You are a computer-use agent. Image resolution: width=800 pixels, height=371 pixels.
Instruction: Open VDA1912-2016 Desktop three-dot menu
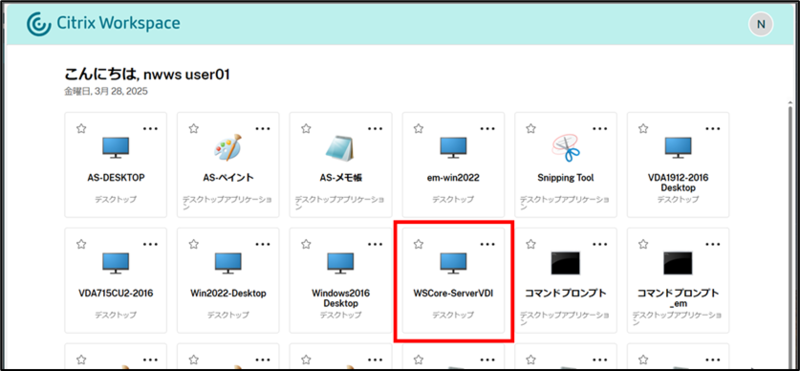[x=713, y=129]
